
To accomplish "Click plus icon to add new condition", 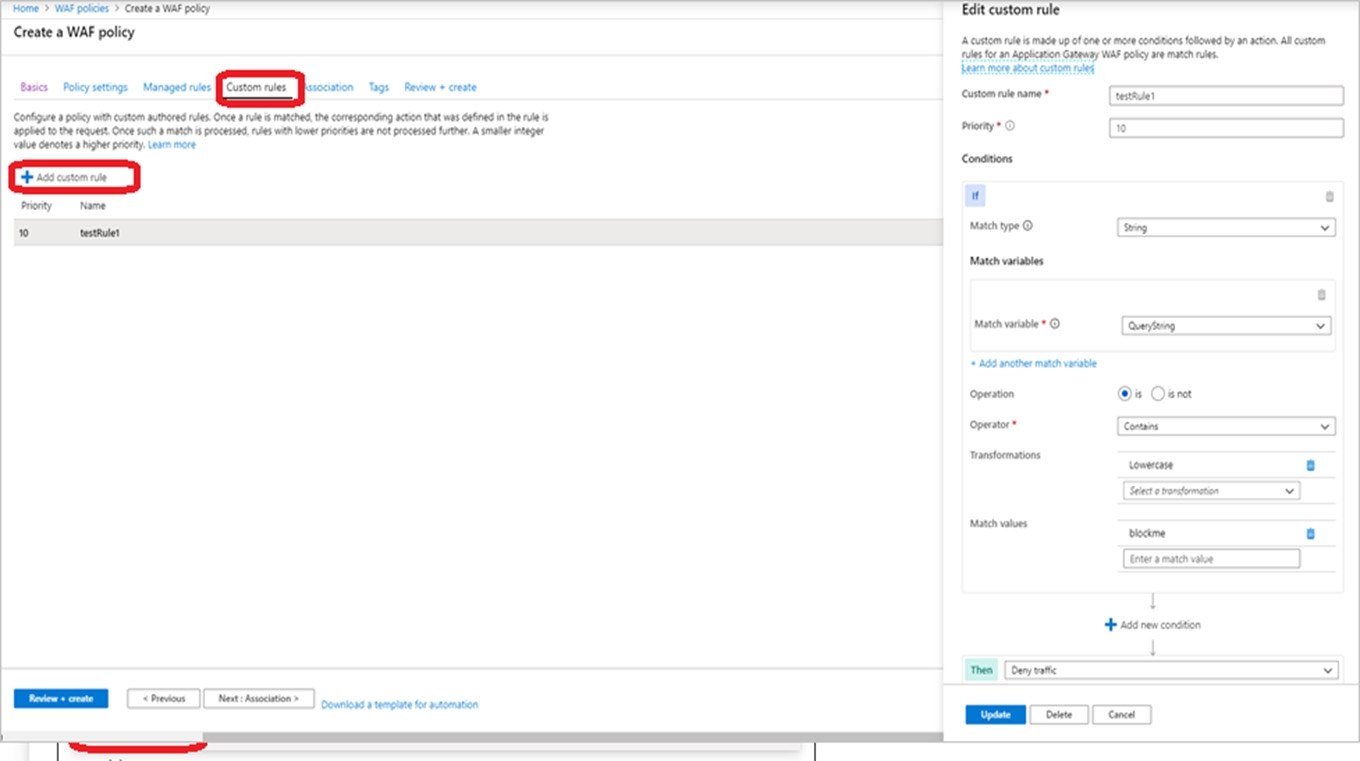I will point(1110,625).
